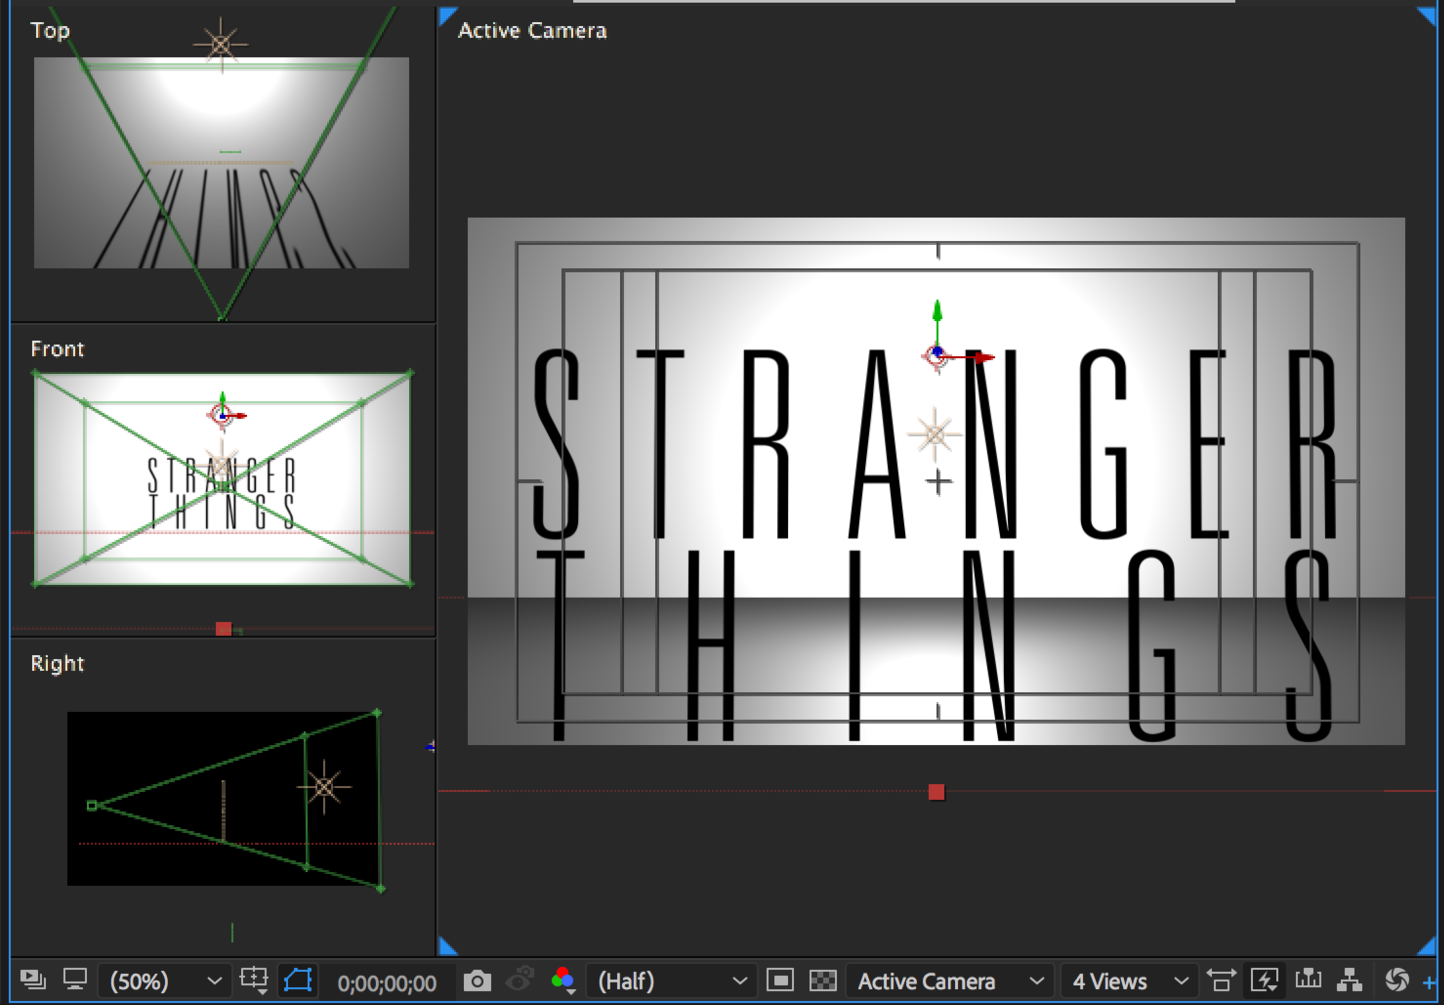Toggle pixel aspect ratio correction
The width and height of the screenshot is (1444, 1005).
(x=1221, y=980)
